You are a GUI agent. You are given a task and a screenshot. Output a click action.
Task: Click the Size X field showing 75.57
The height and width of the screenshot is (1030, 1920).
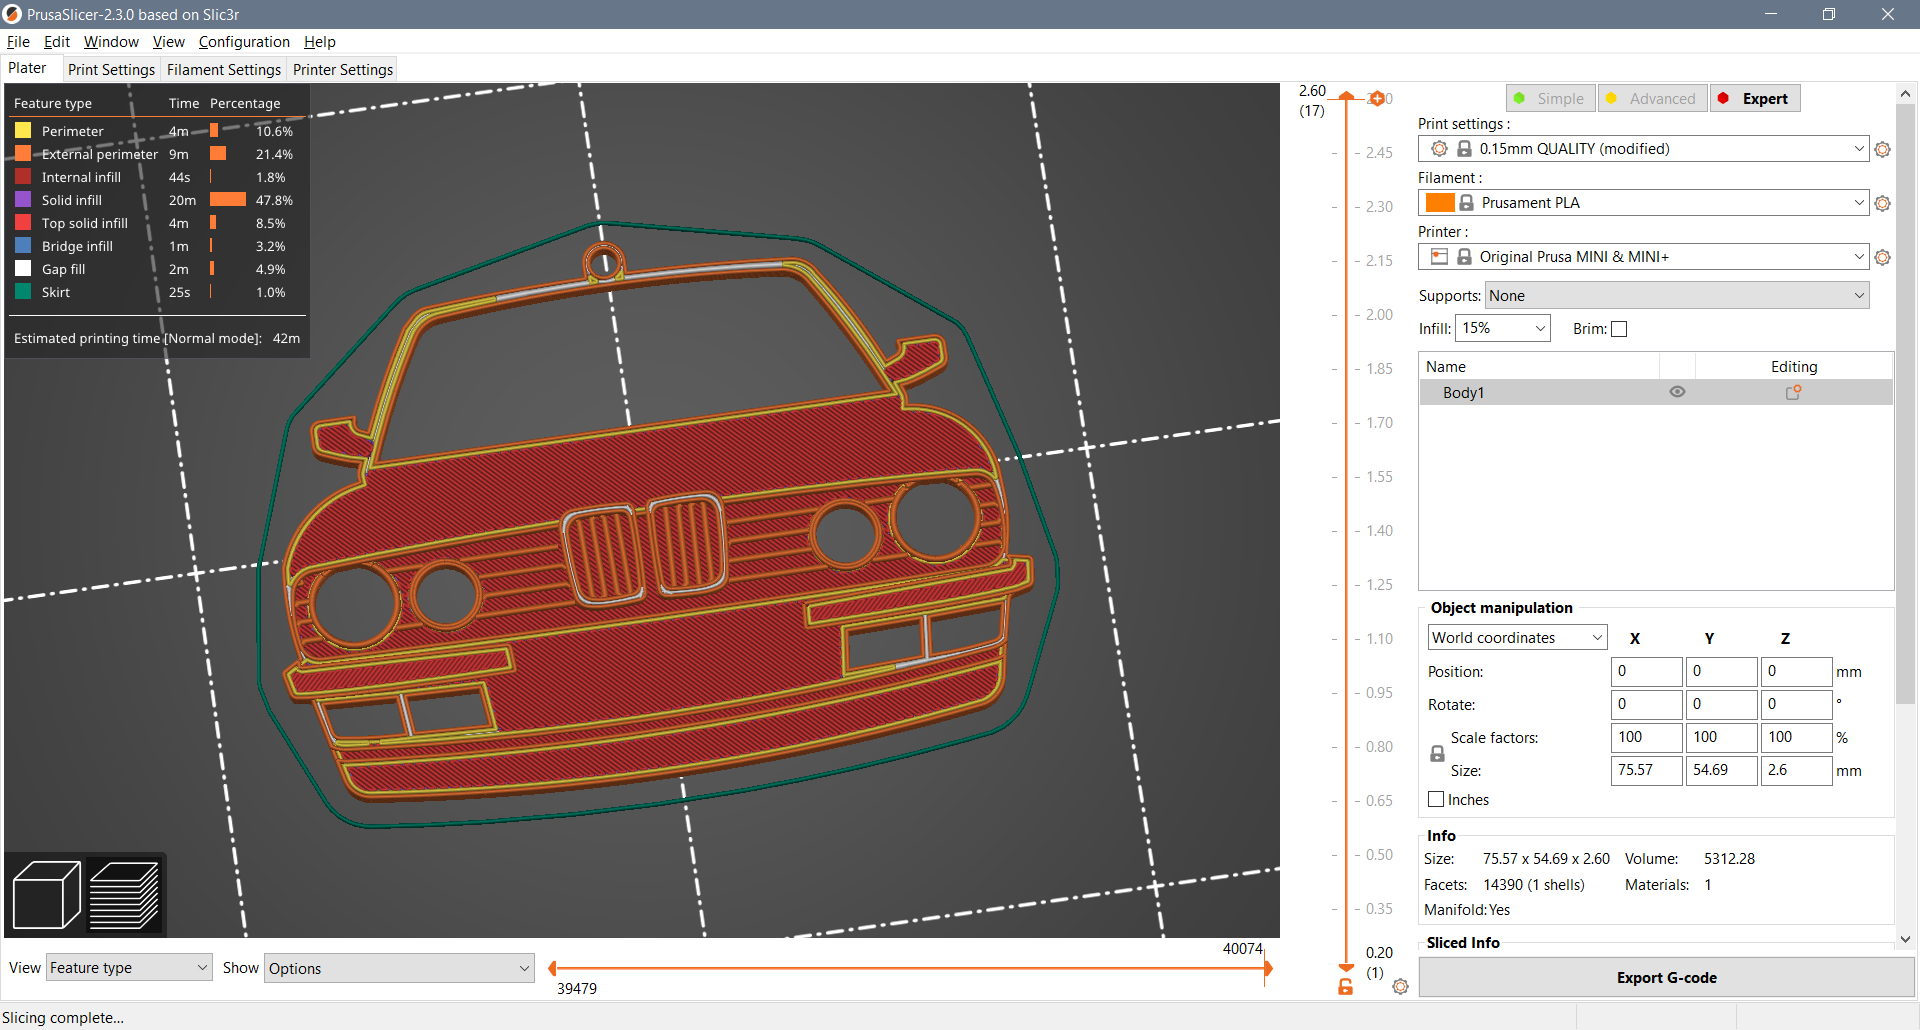coord(1646,771)
